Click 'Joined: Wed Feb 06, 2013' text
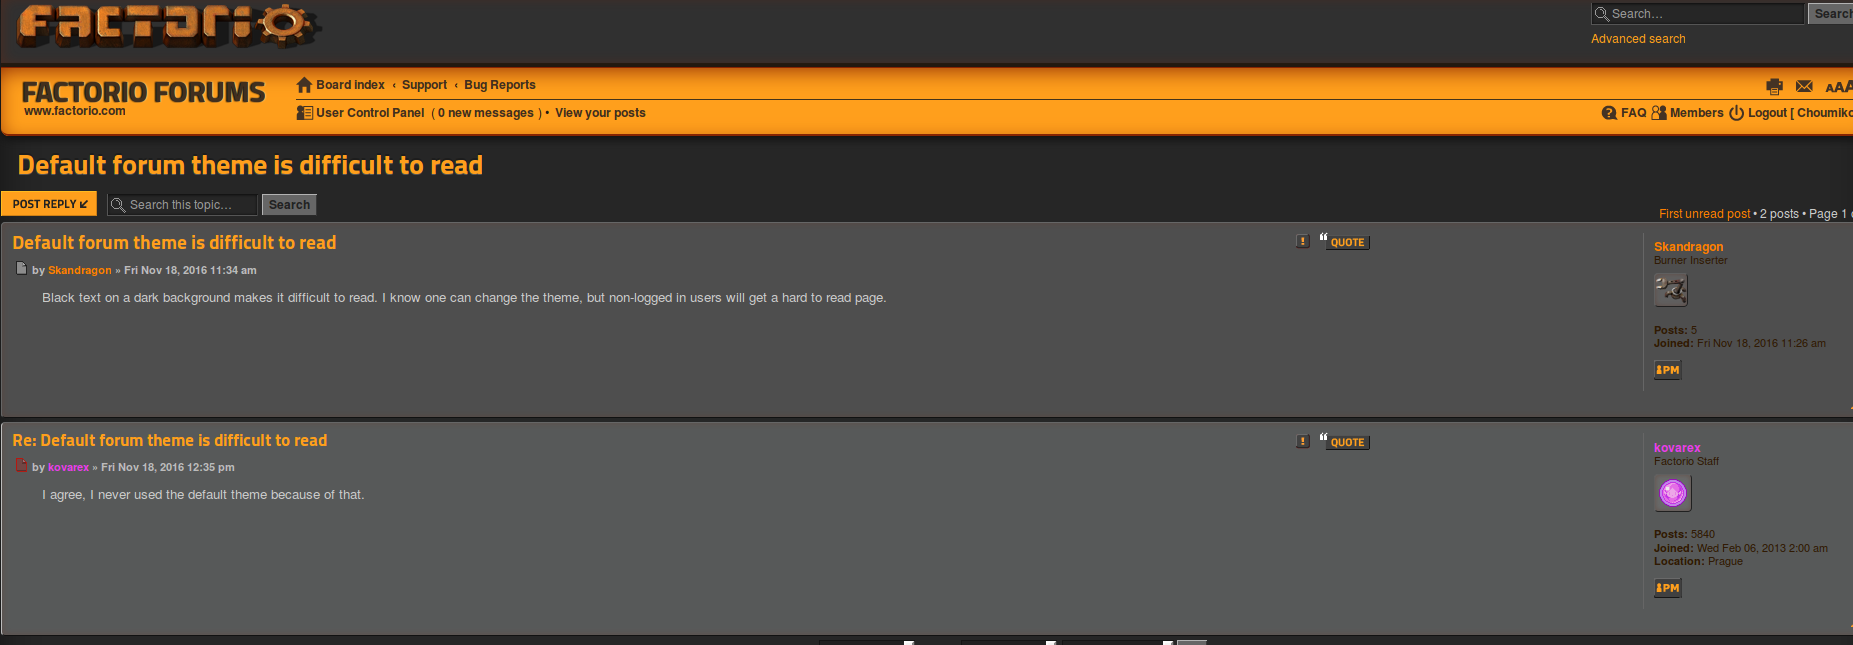Image resolution: width=1853 pixels, height=645 pixels. [x=1740, y=548]
